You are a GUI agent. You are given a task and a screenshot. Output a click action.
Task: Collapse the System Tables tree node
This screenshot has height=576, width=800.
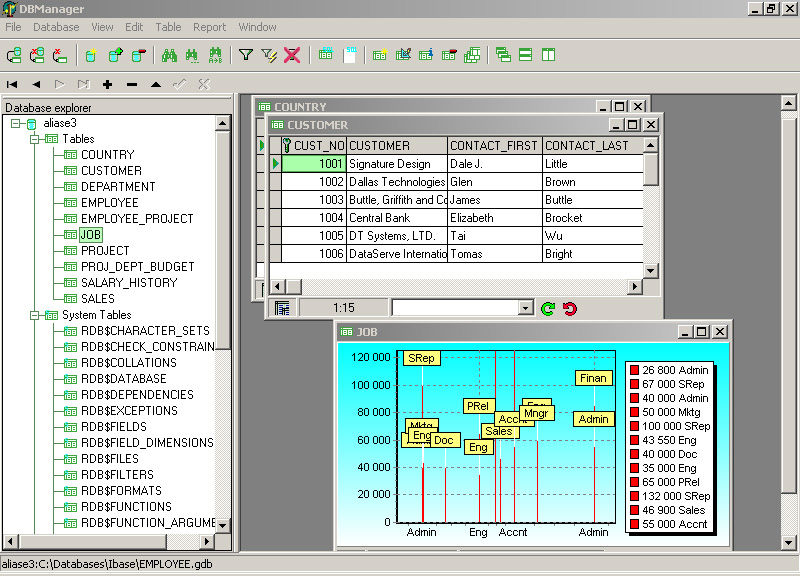35,315
